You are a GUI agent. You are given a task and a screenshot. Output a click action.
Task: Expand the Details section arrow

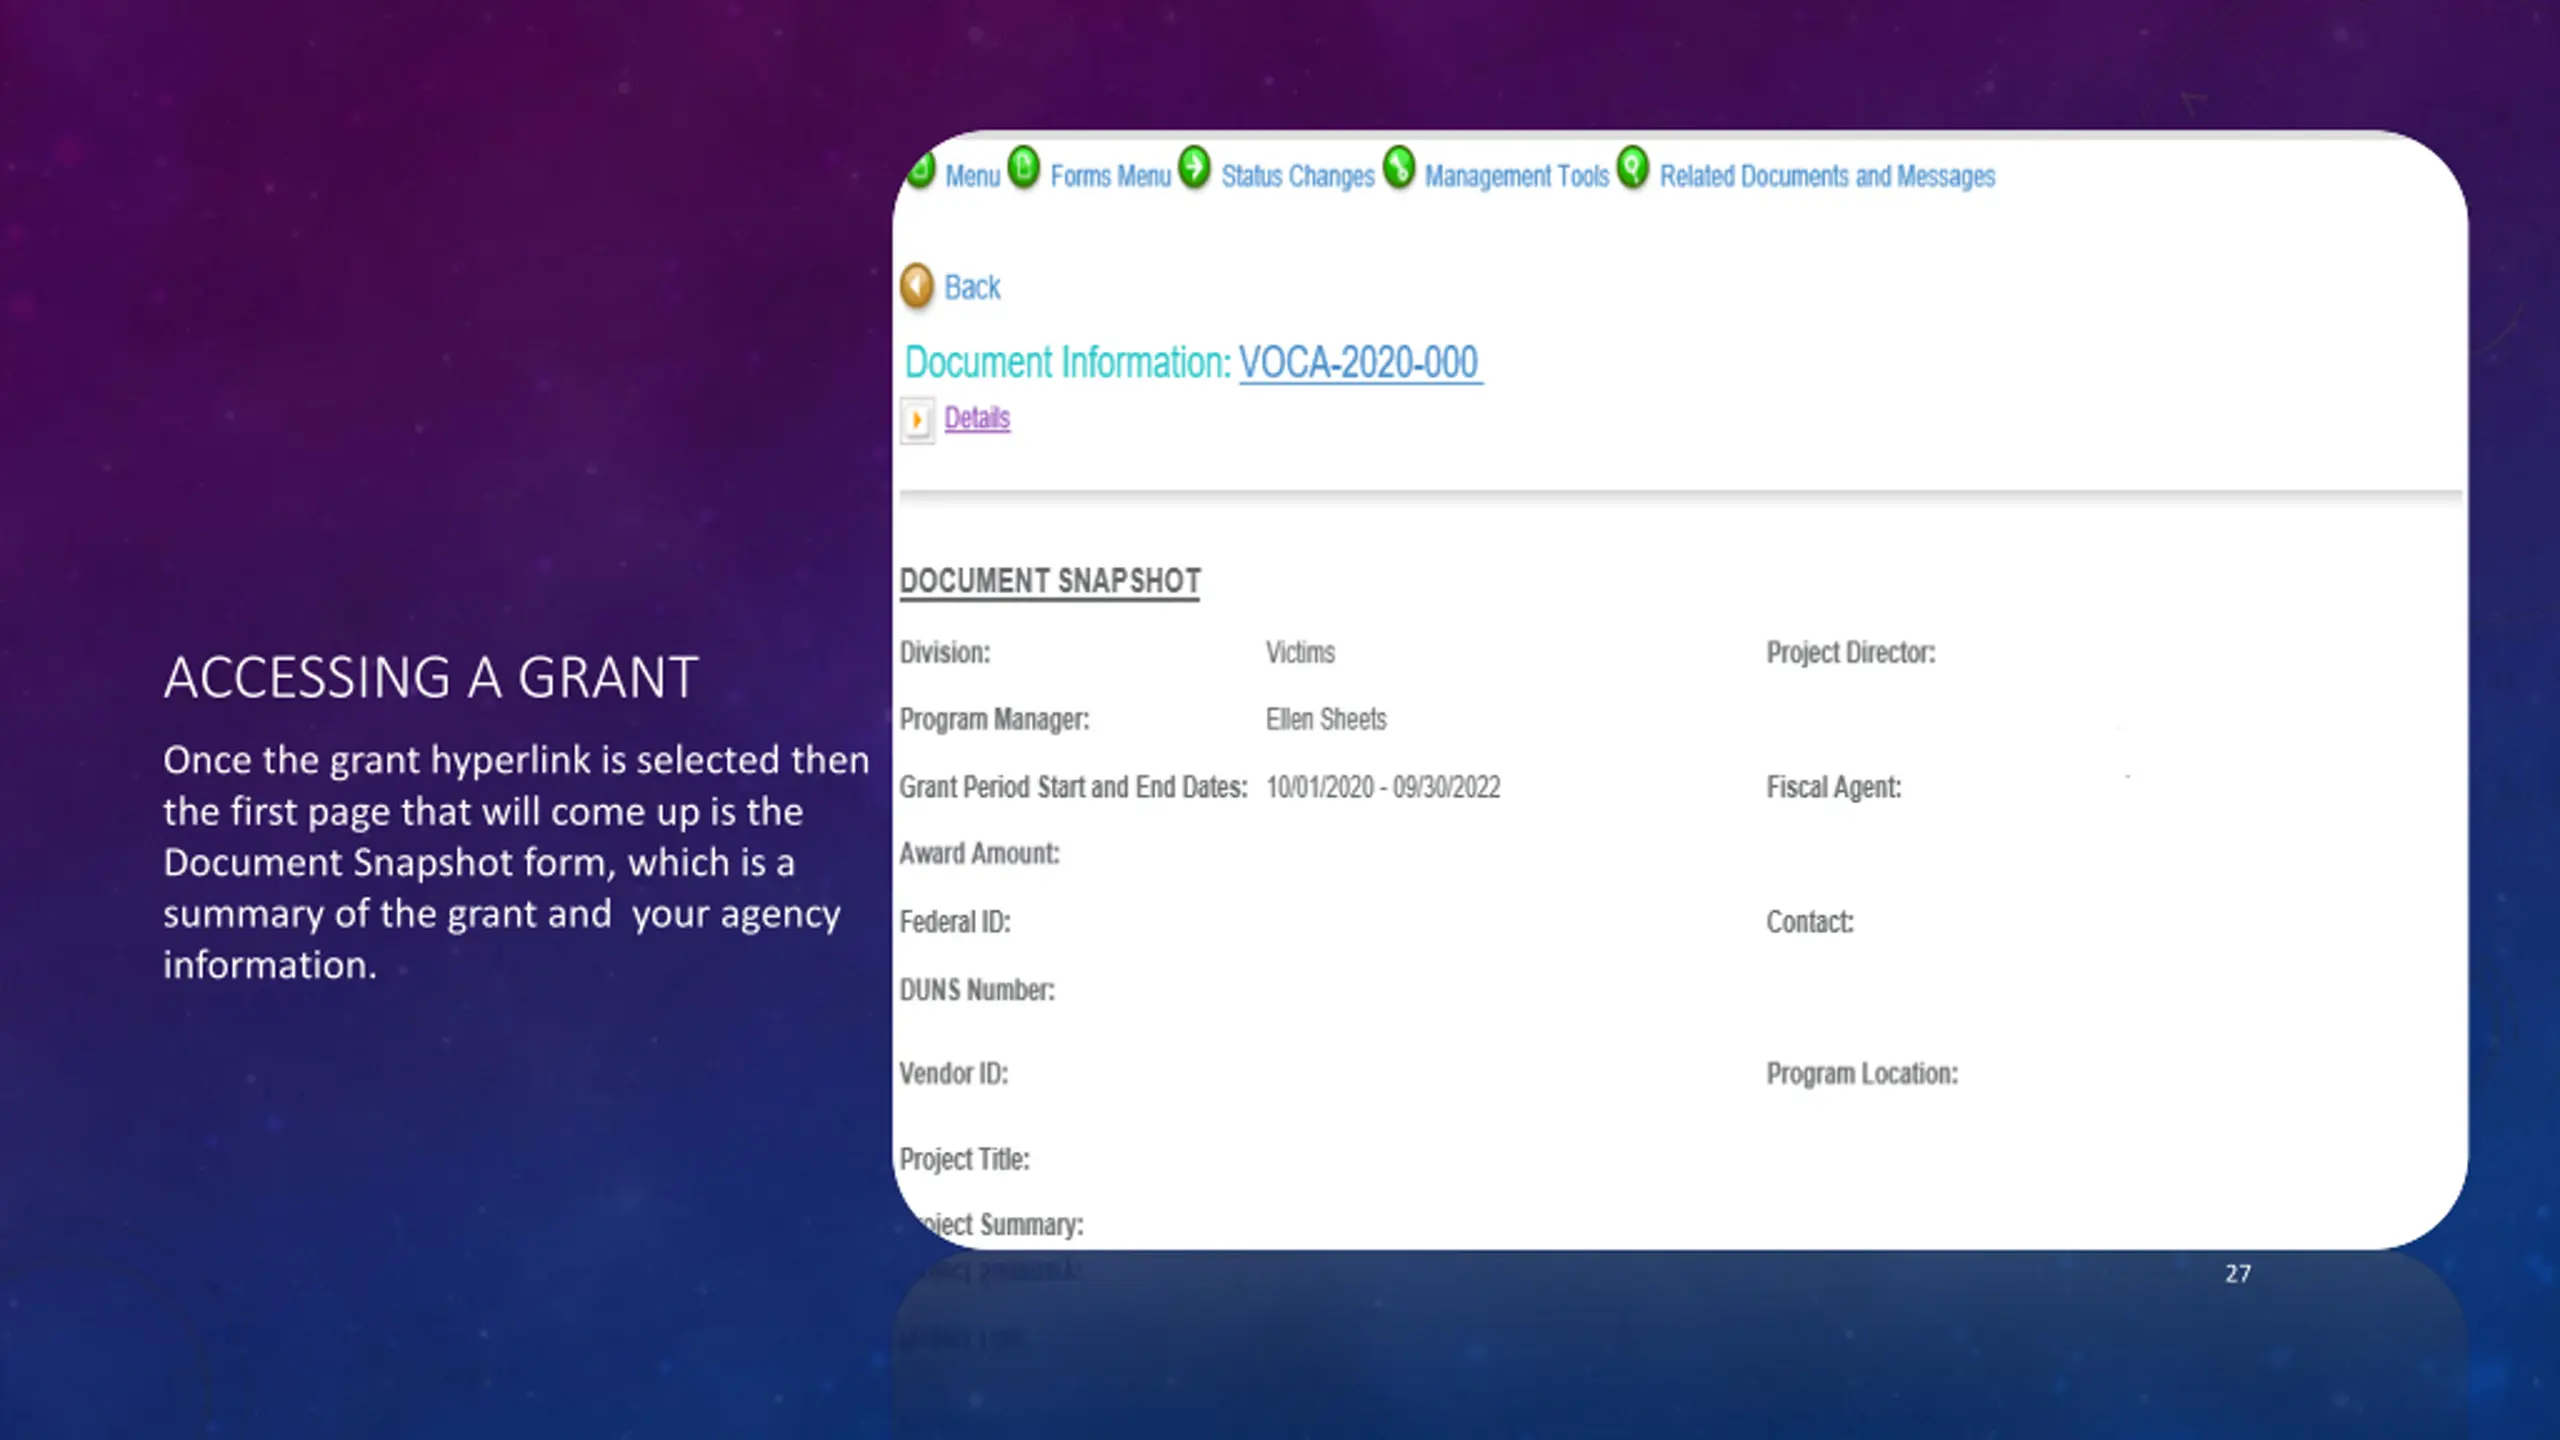(917, 420)
